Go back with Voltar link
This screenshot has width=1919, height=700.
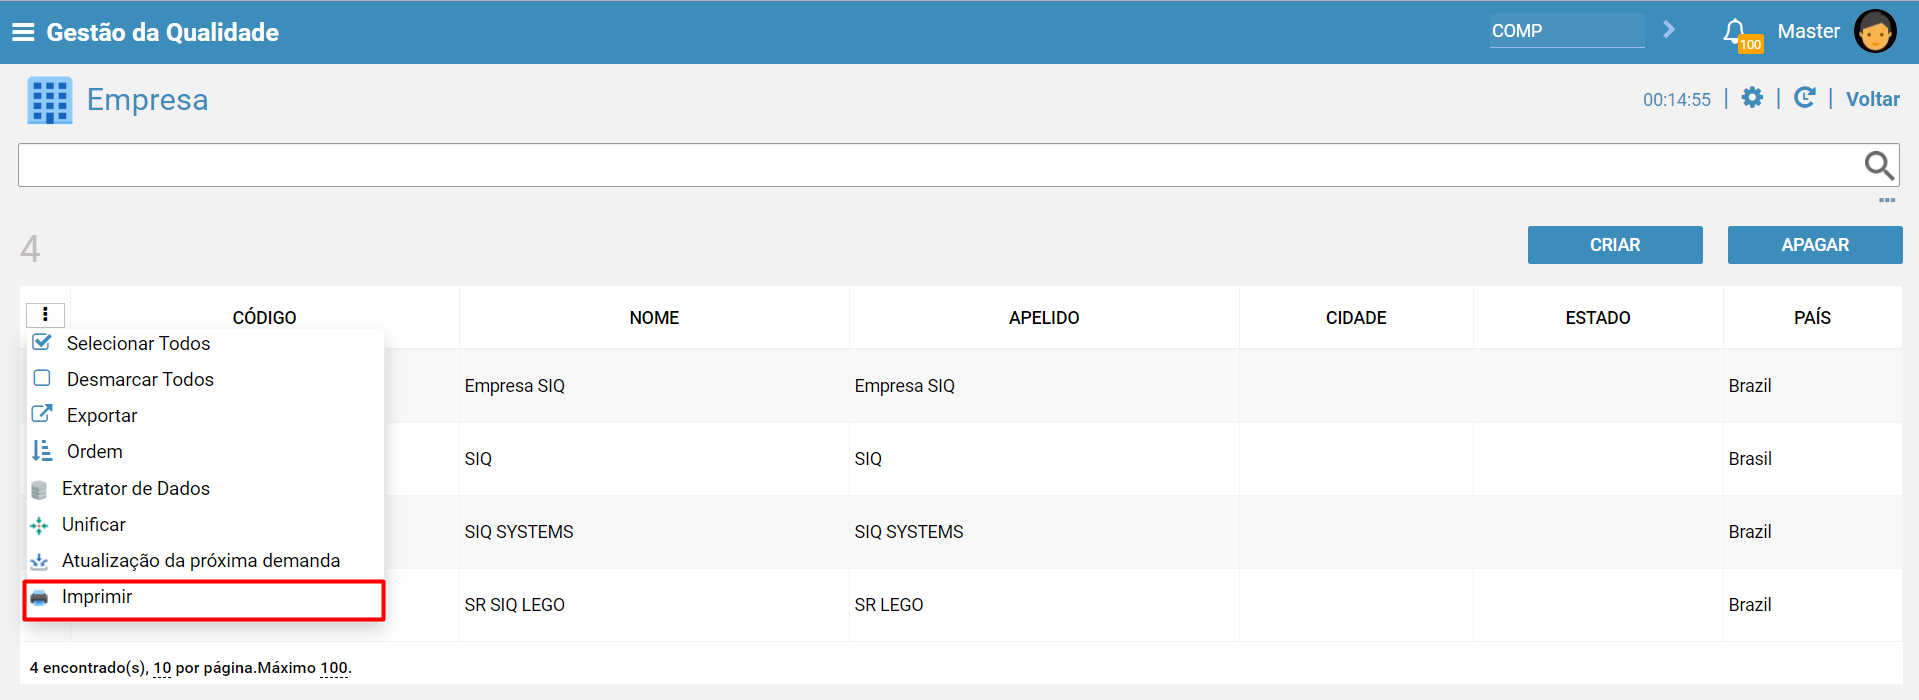(x=1872, y=99)
